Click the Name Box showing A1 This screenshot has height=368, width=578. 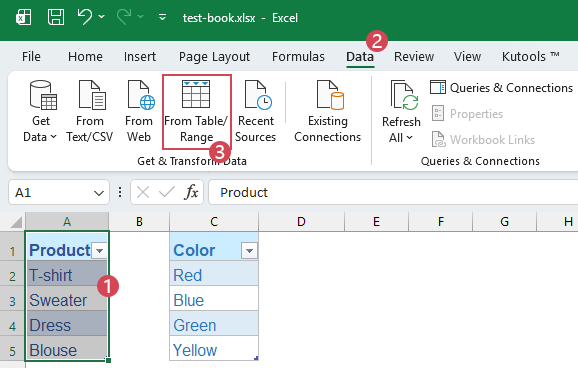point(52,192)
